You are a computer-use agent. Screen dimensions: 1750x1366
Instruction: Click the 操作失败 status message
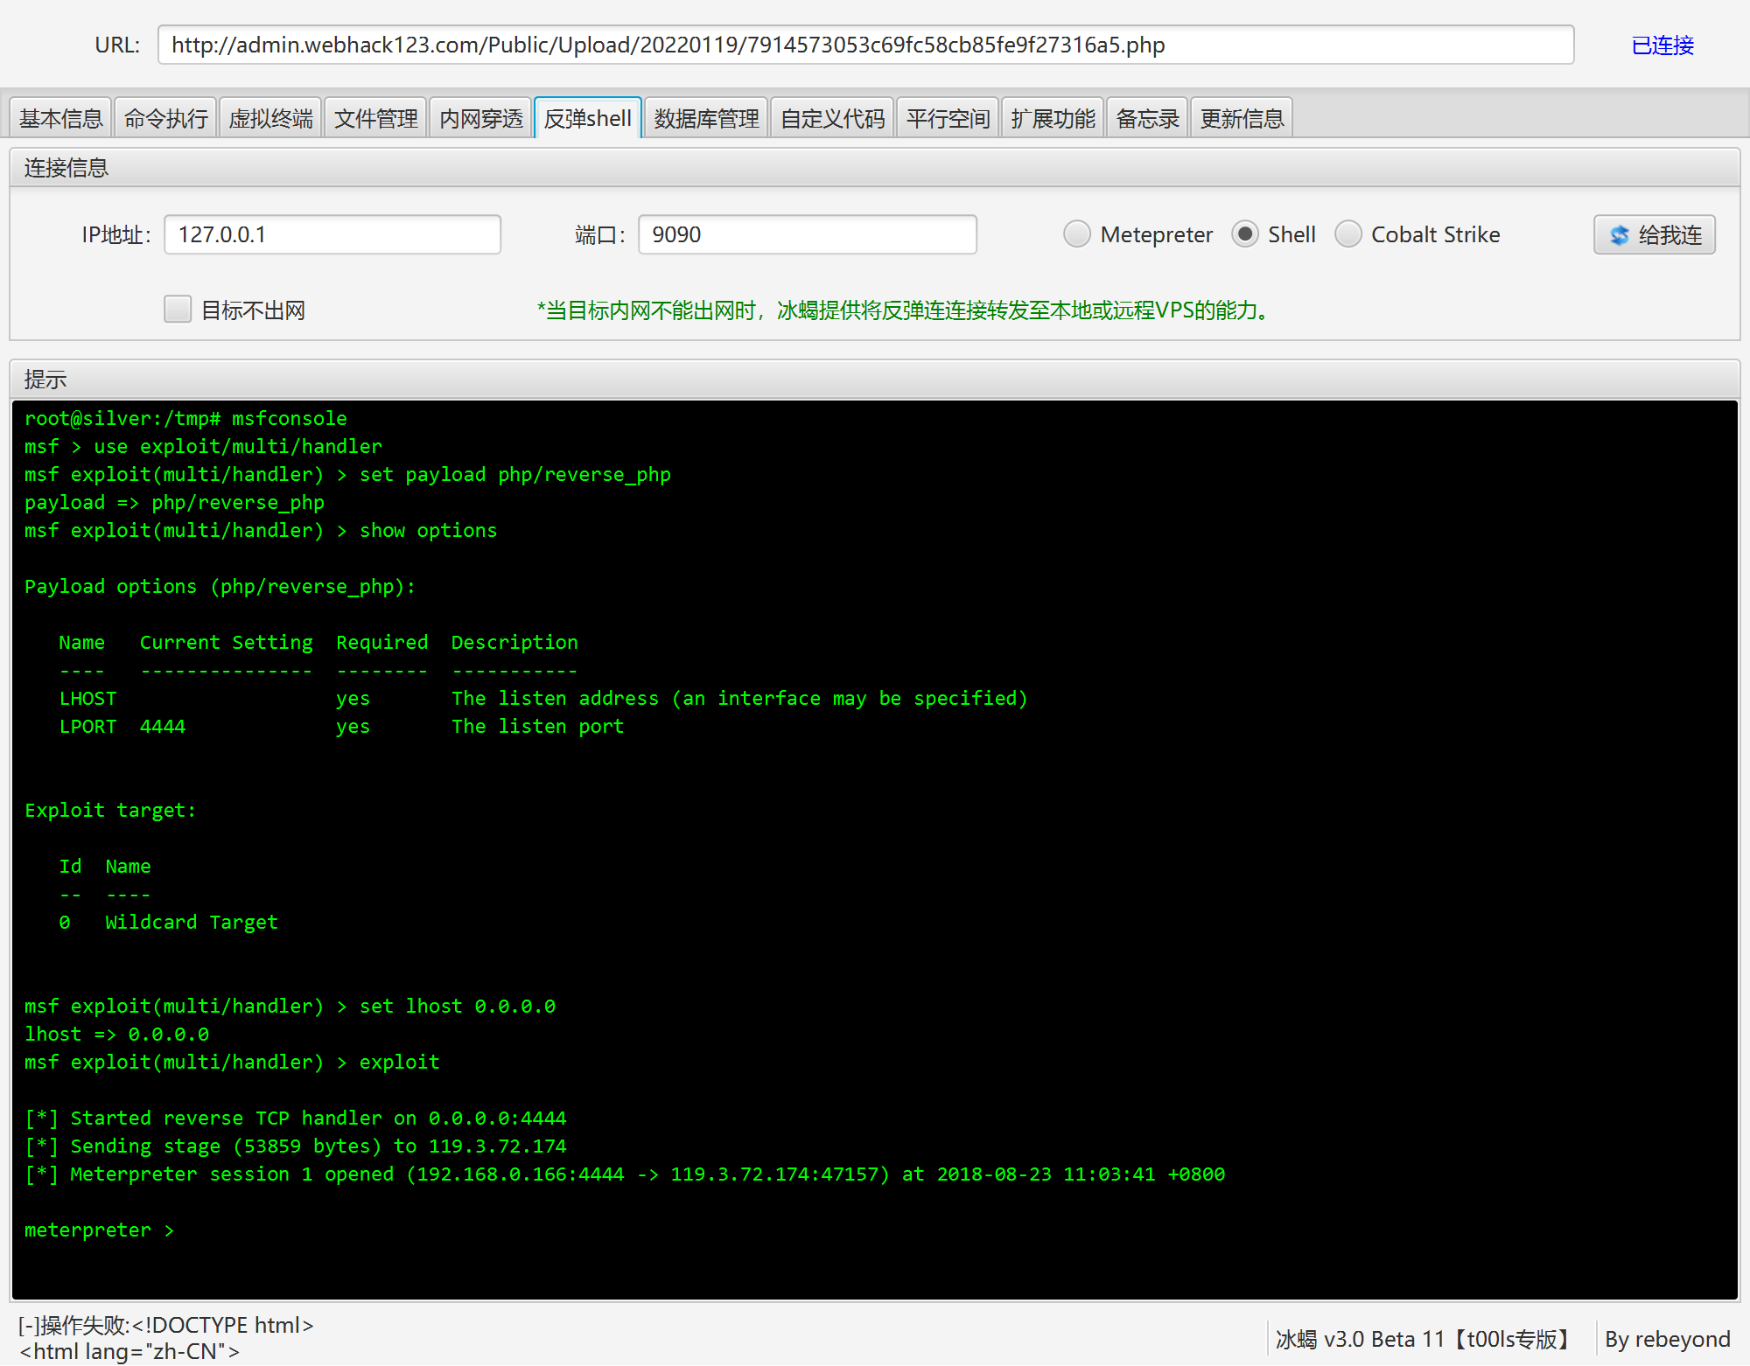tap(166, 1337)
